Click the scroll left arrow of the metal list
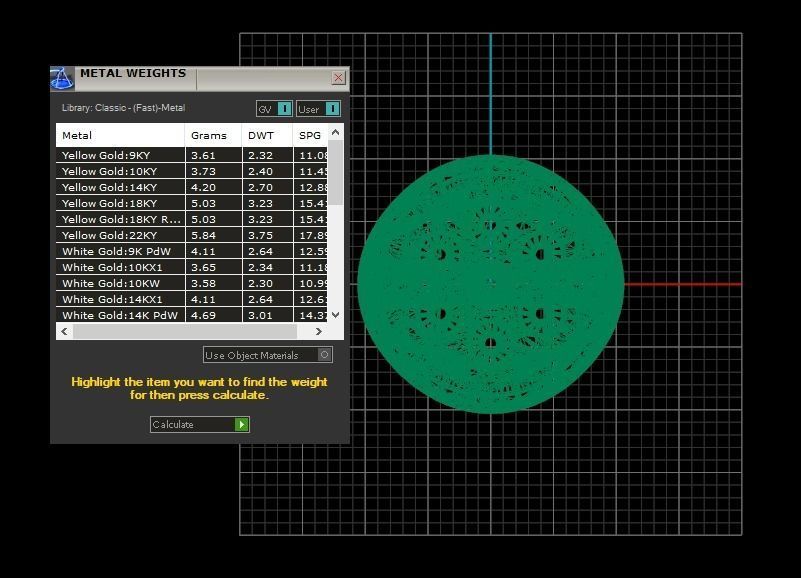The width and height of the screenshot is (801, 578). pyautogui.click(x=64, y=331)
